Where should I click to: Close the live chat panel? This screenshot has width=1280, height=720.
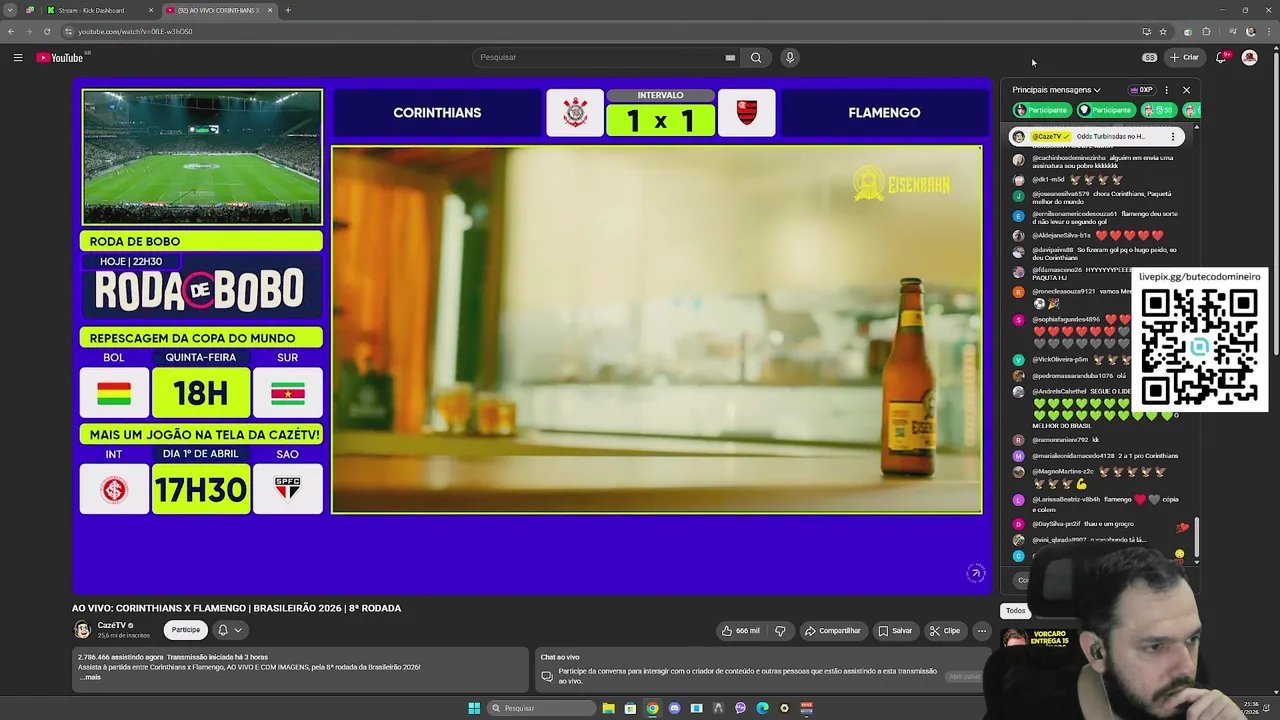click(x=1187, y=90)
